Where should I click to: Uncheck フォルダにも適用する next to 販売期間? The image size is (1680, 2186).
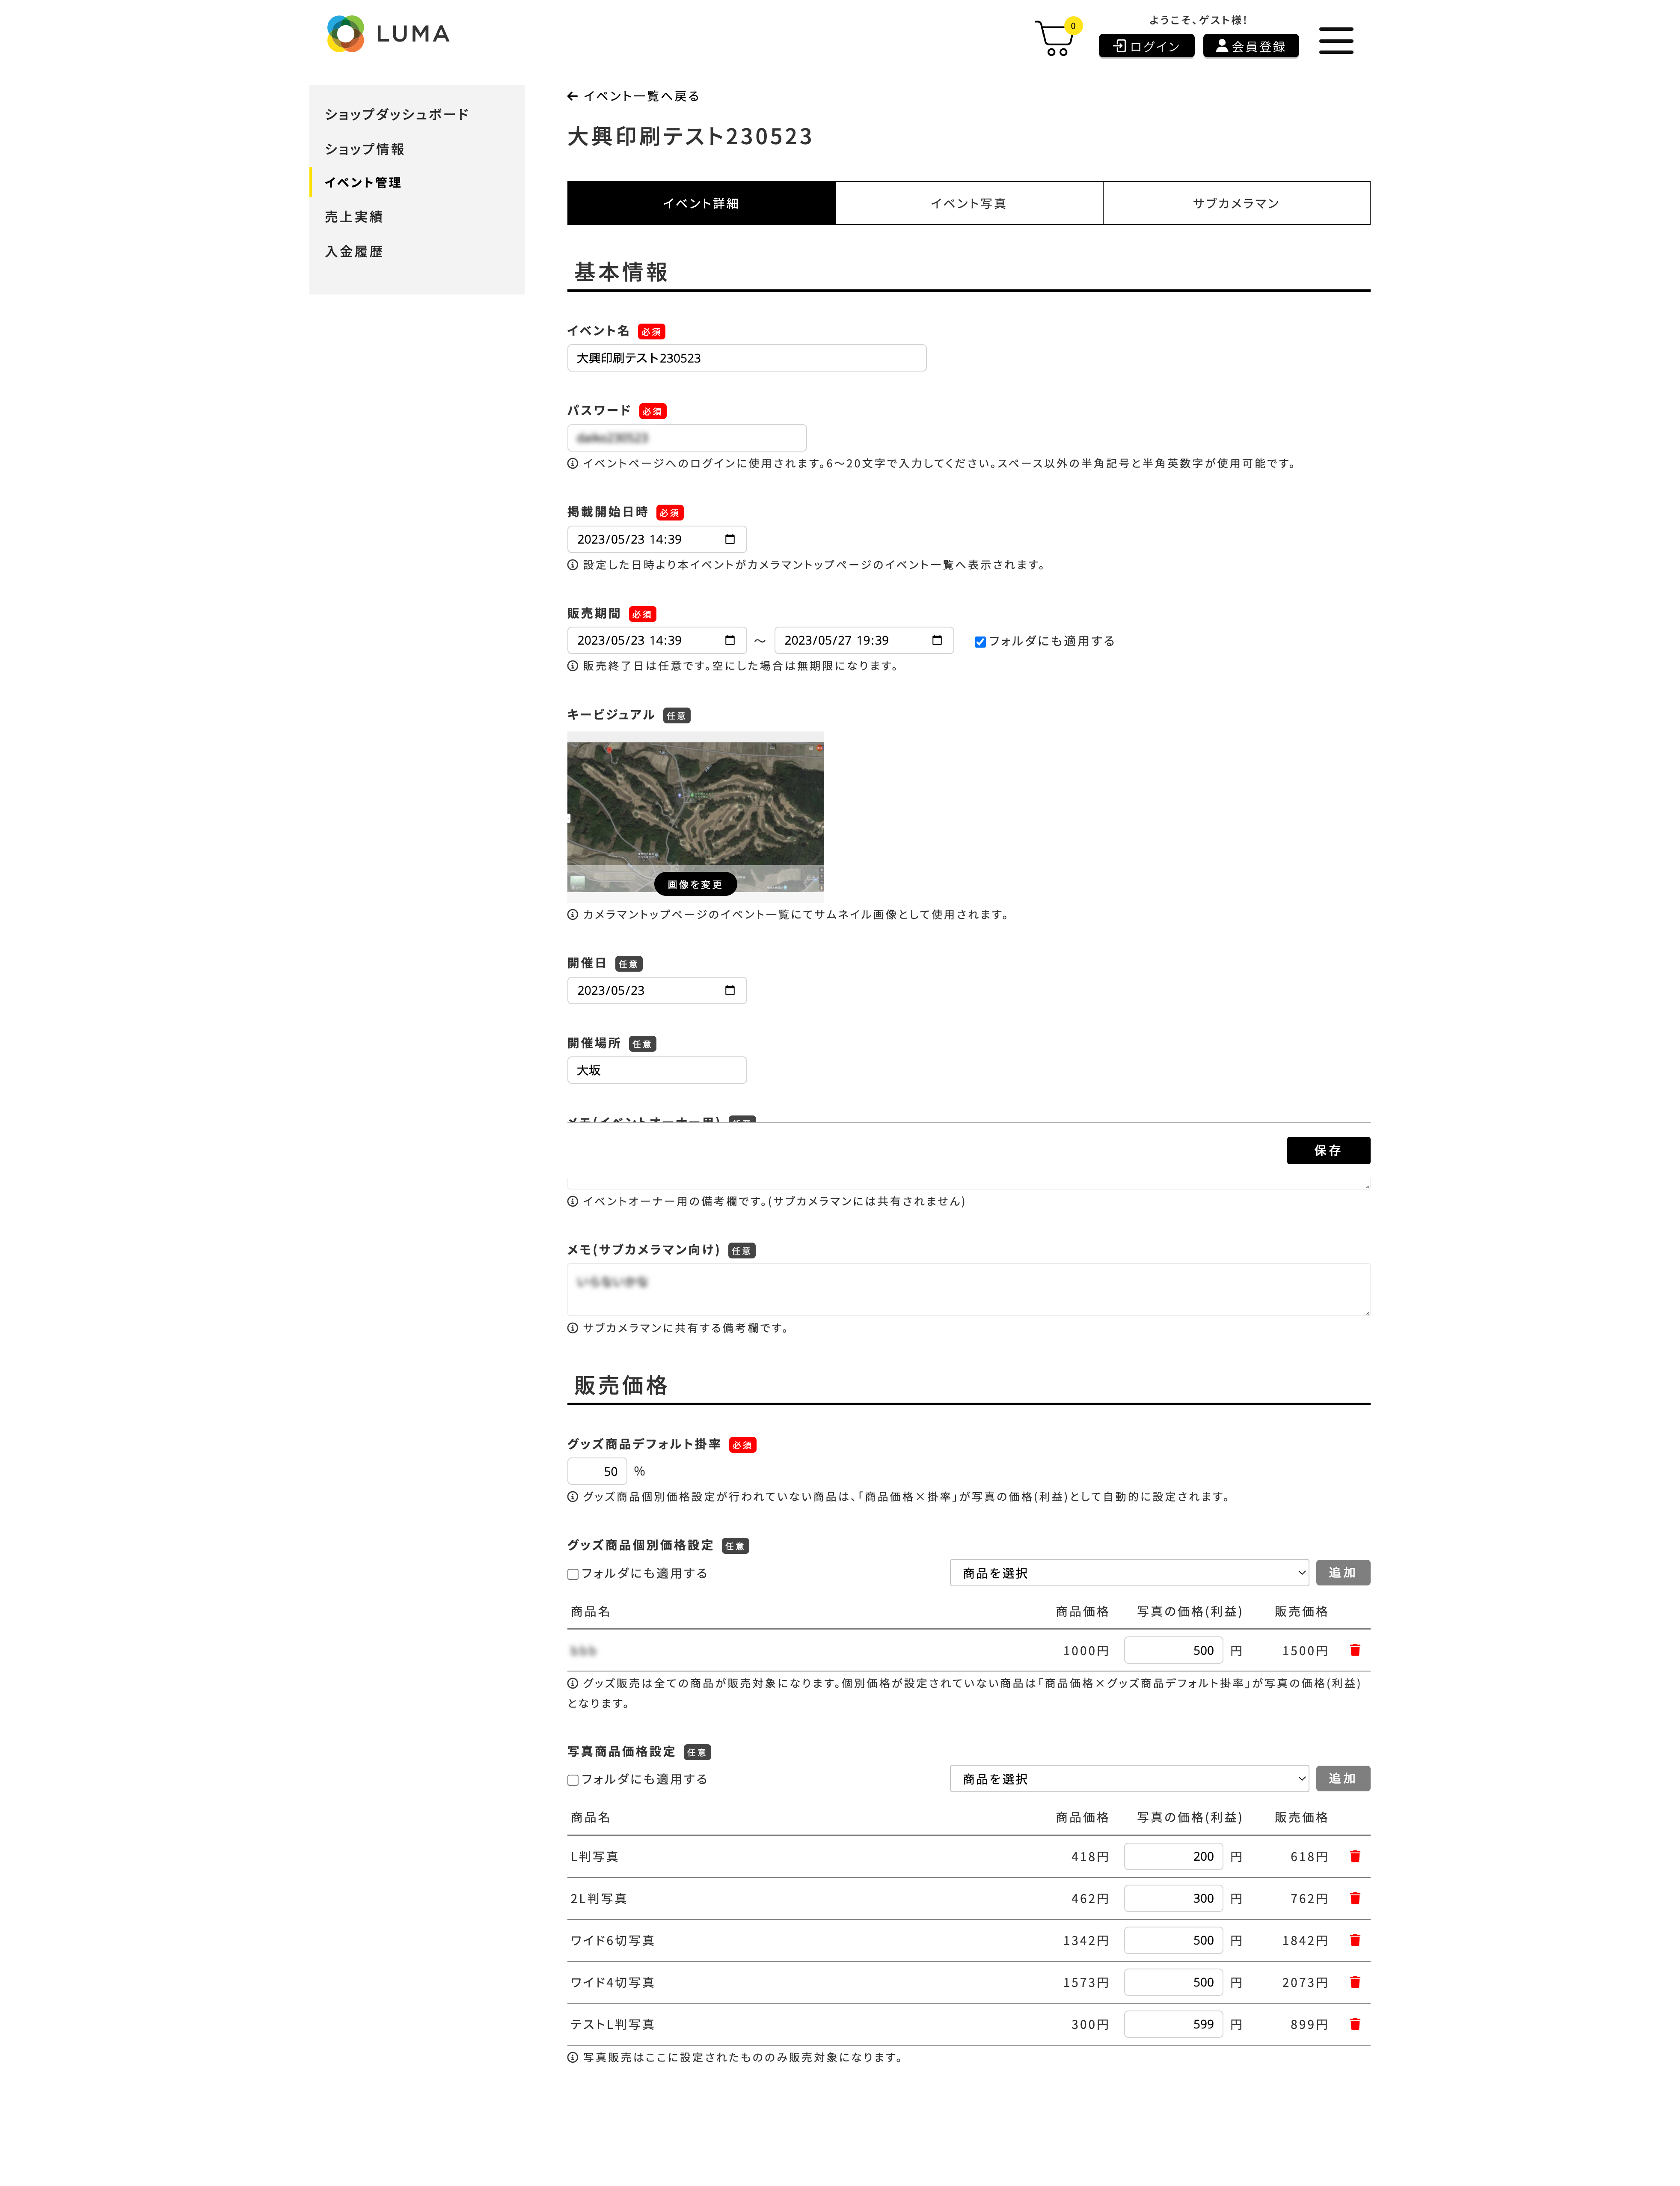980,642
